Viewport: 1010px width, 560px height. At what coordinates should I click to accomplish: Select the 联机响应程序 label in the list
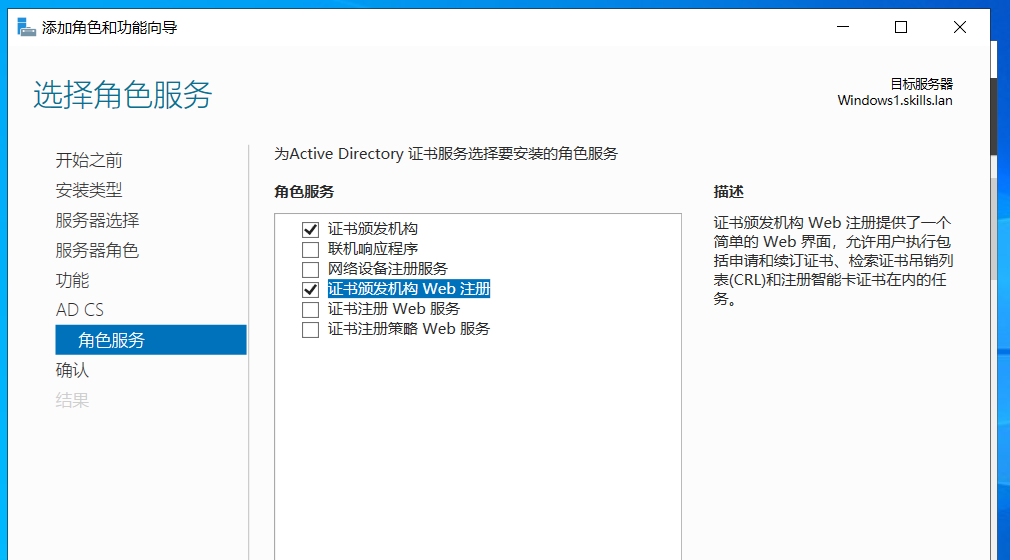(x=373, y=249)
